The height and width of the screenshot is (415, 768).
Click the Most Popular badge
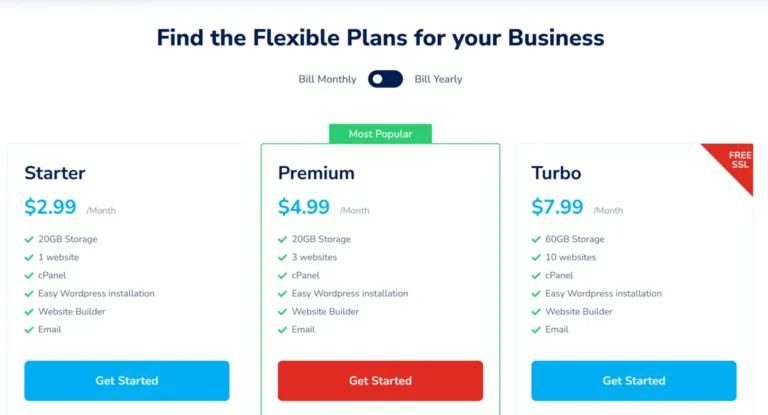click(x=380, y=134)
